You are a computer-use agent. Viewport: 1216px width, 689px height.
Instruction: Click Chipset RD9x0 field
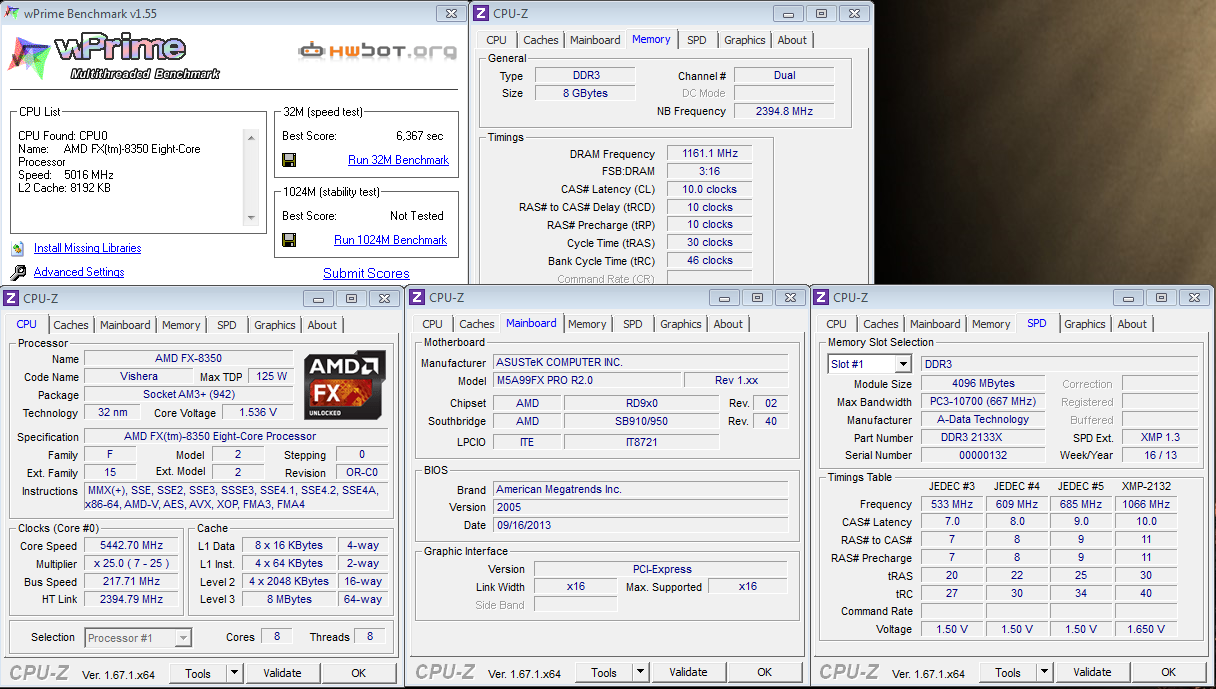pyautogui.click(x=641, y=402)
